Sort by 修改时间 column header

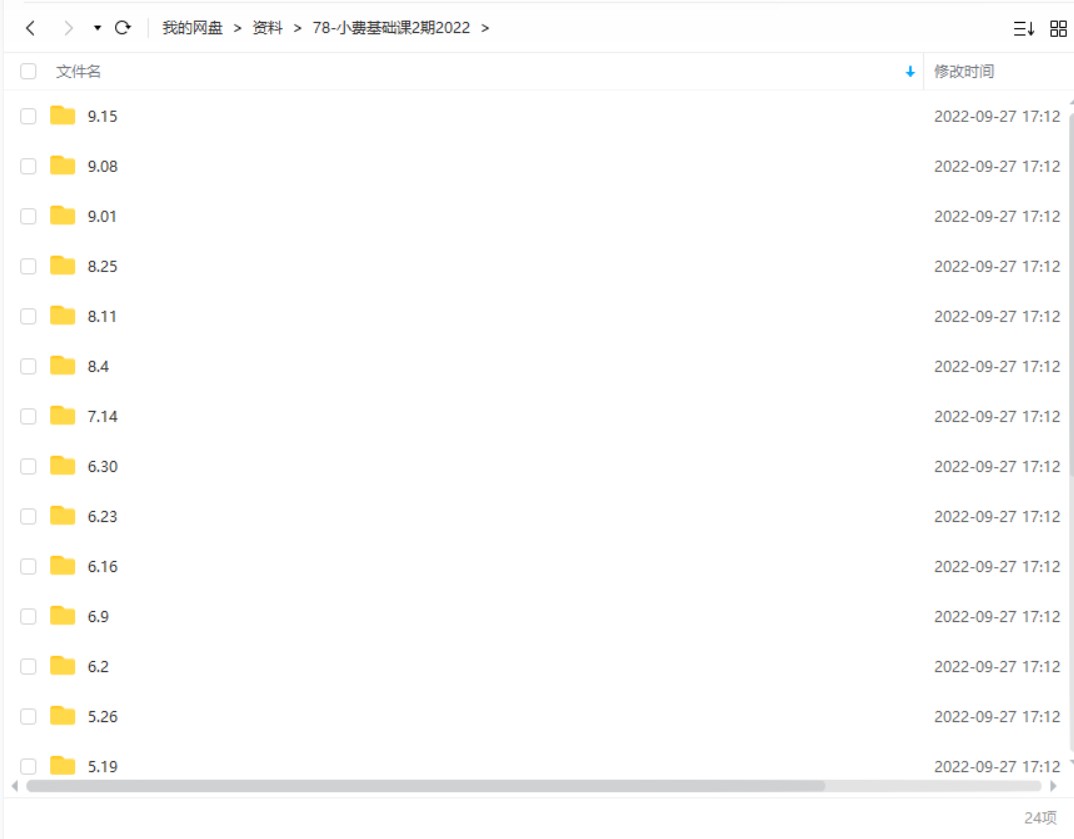(x=964, y=71)
